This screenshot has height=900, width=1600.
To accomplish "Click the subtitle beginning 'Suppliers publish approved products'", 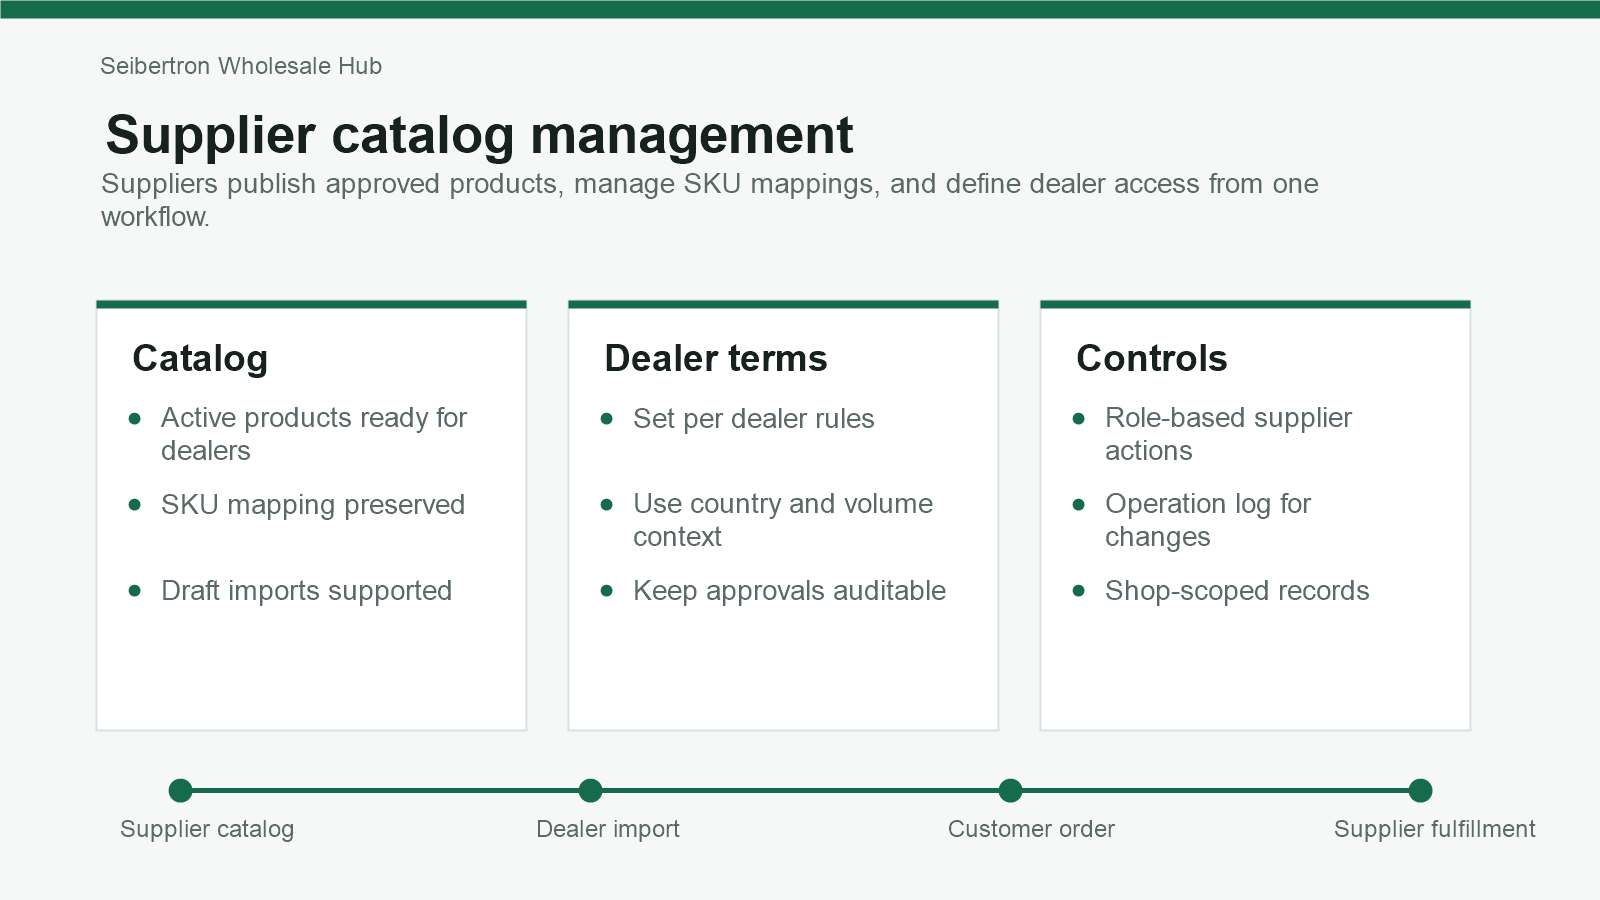I will pos(710,200).
